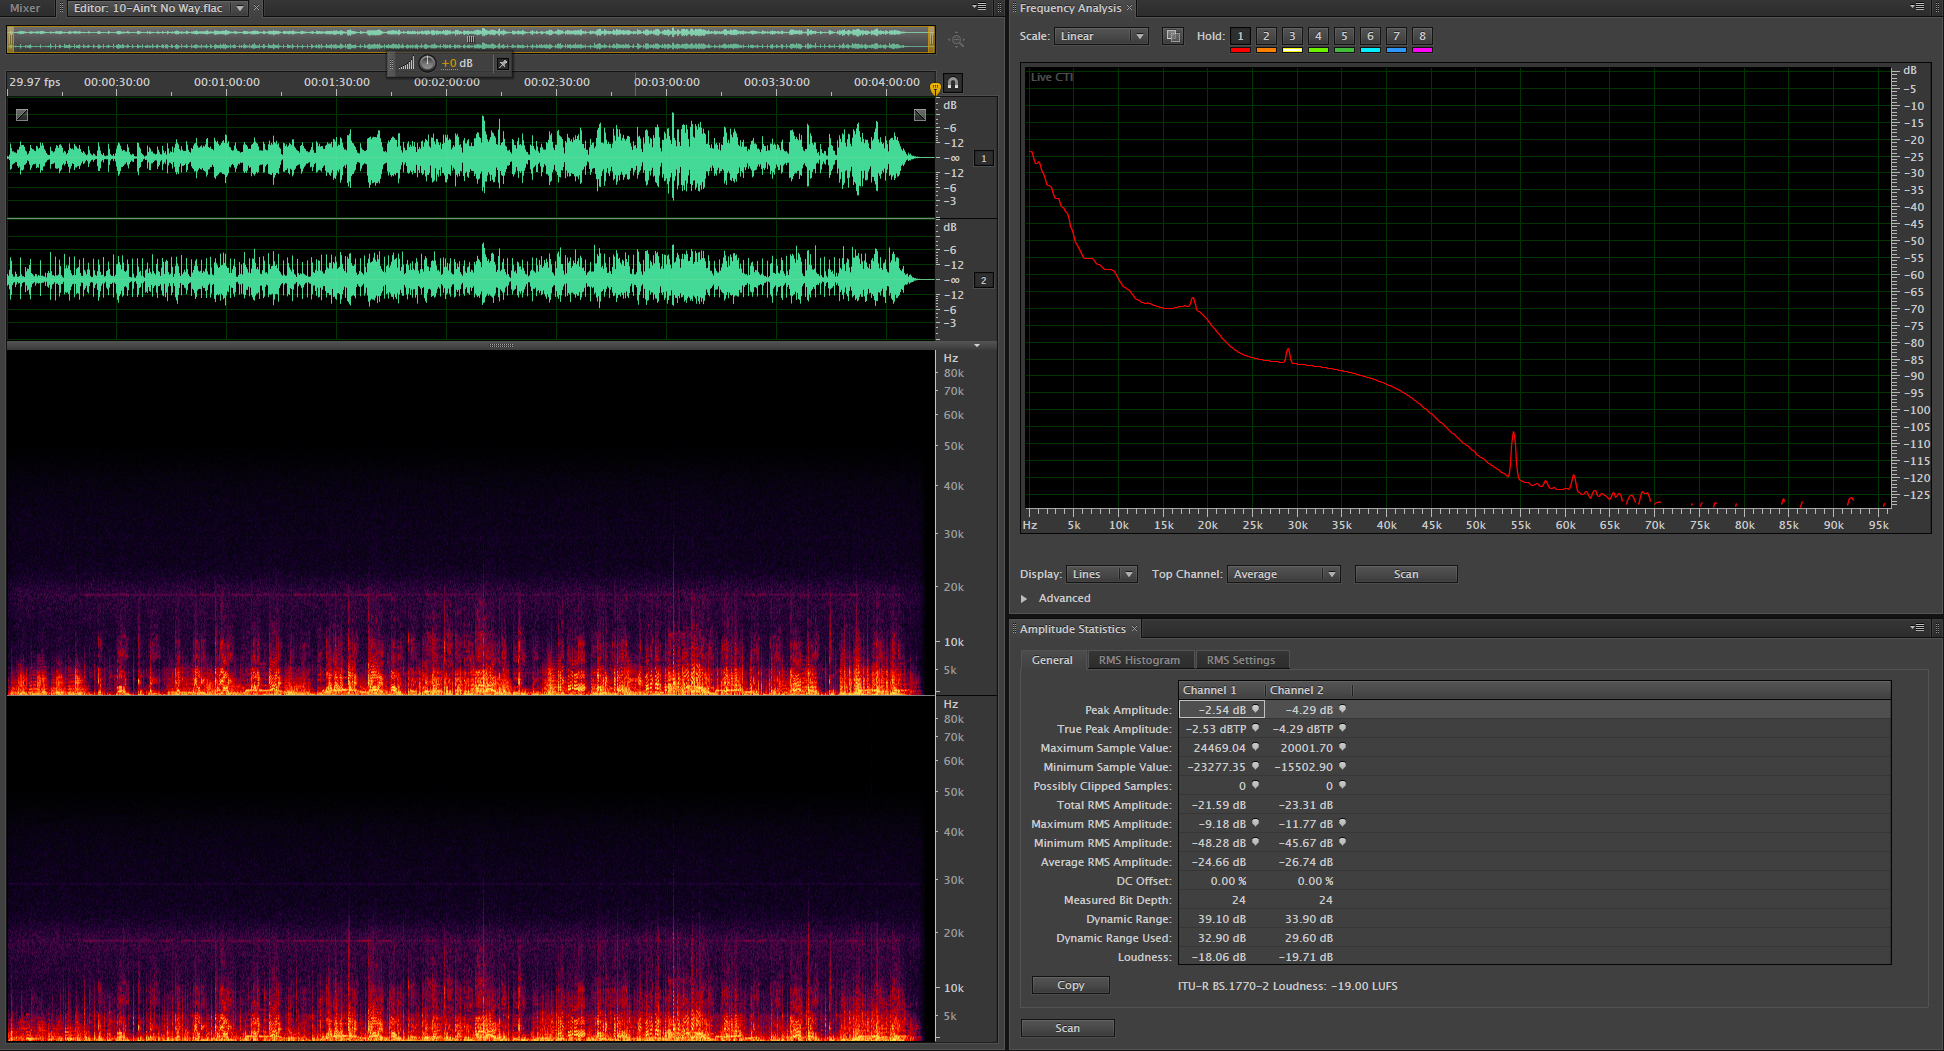
Task: Click the zoom navigation magnifier icon
Action: pyautogui.click(x=956, y=40)
